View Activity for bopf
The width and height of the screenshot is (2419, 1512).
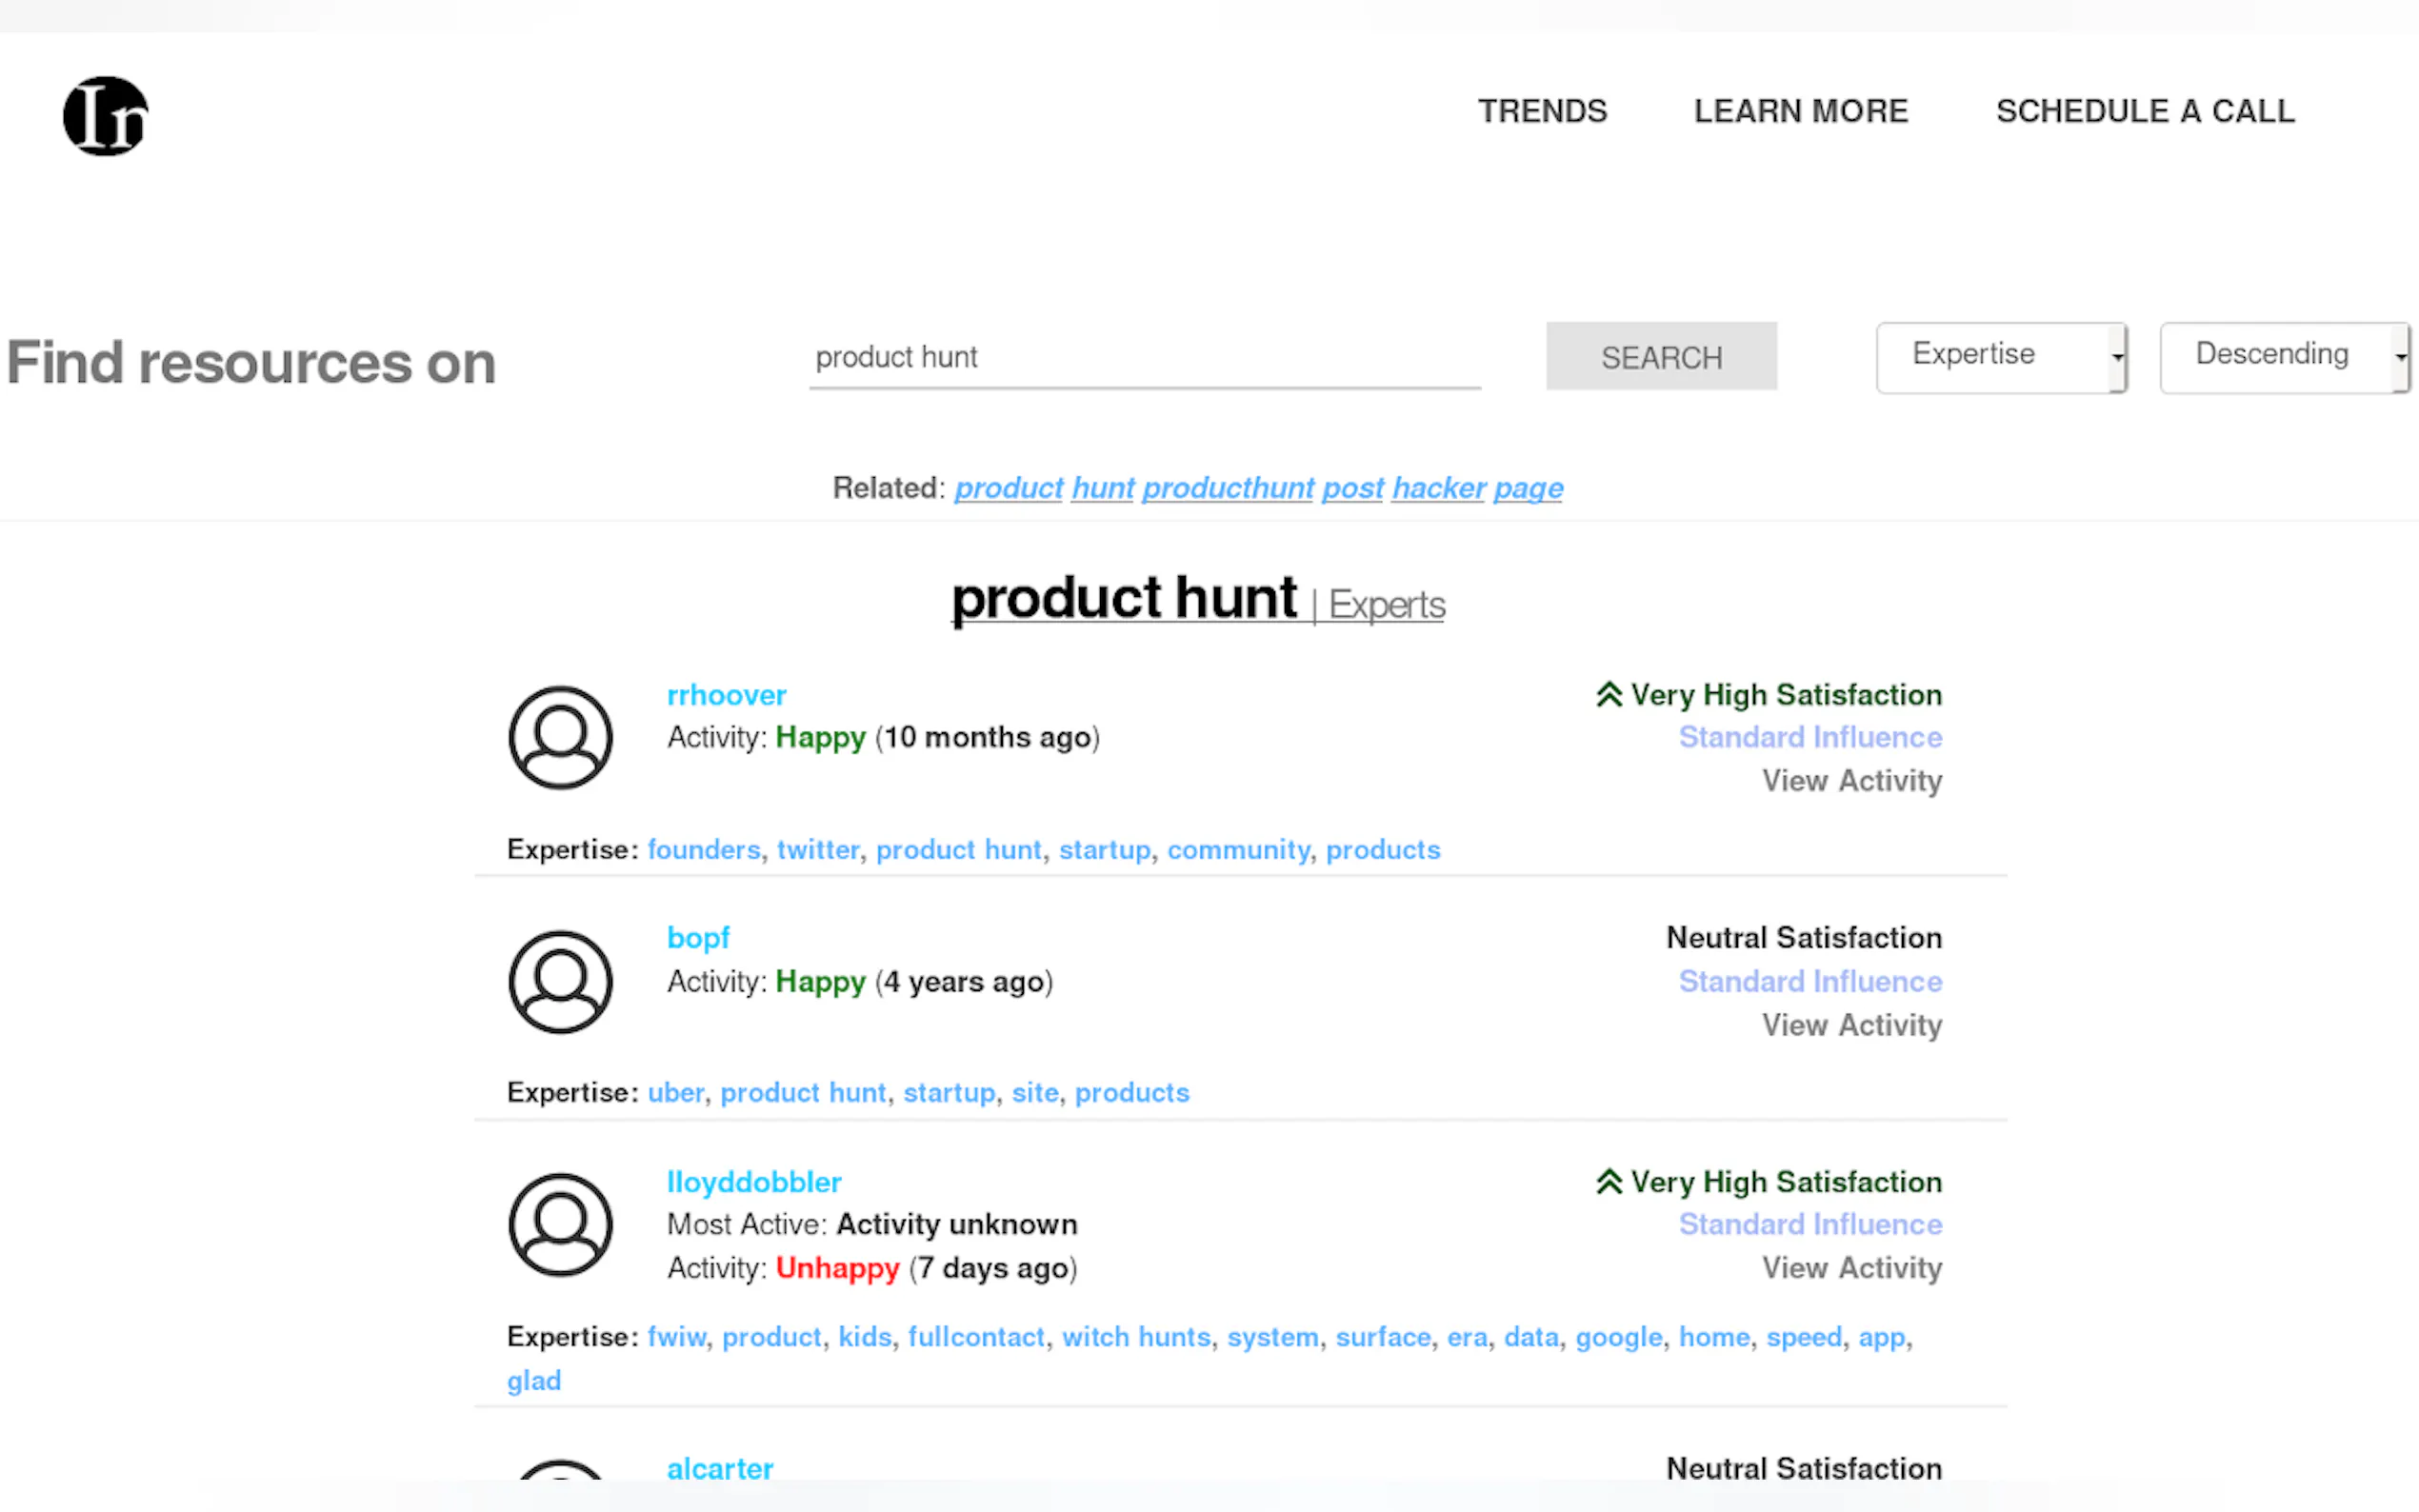coord(1852,1025)
